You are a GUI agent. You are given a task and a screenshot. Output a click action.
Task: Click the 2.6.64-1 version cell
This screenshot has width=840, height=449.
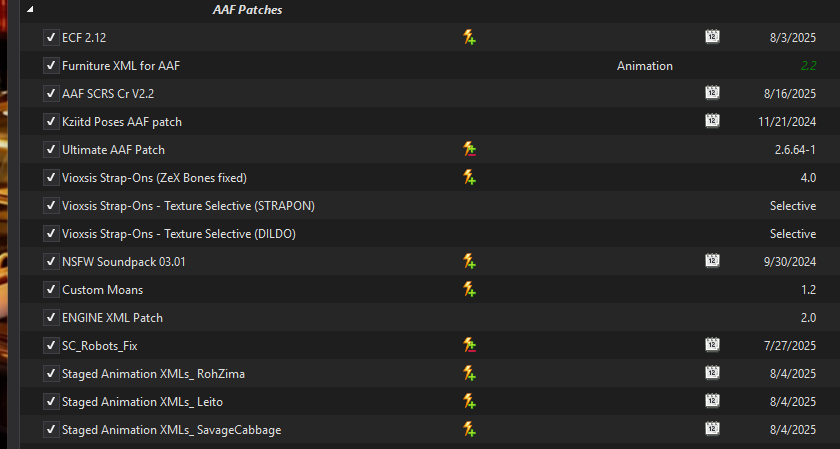(x=795, y=149)
